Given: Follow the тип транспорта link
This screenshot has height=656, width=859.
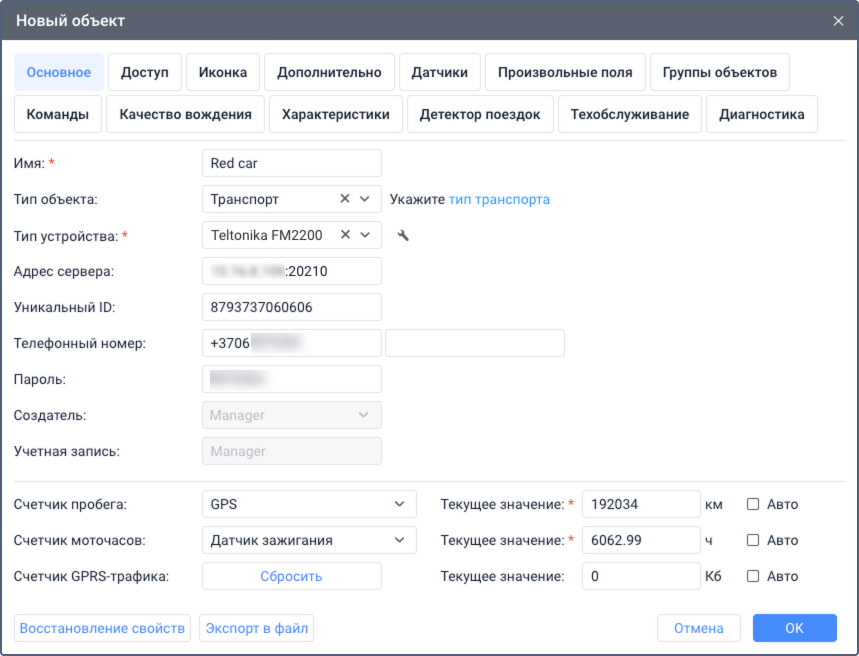Looking at the screenshot, I should coord(499,199).
